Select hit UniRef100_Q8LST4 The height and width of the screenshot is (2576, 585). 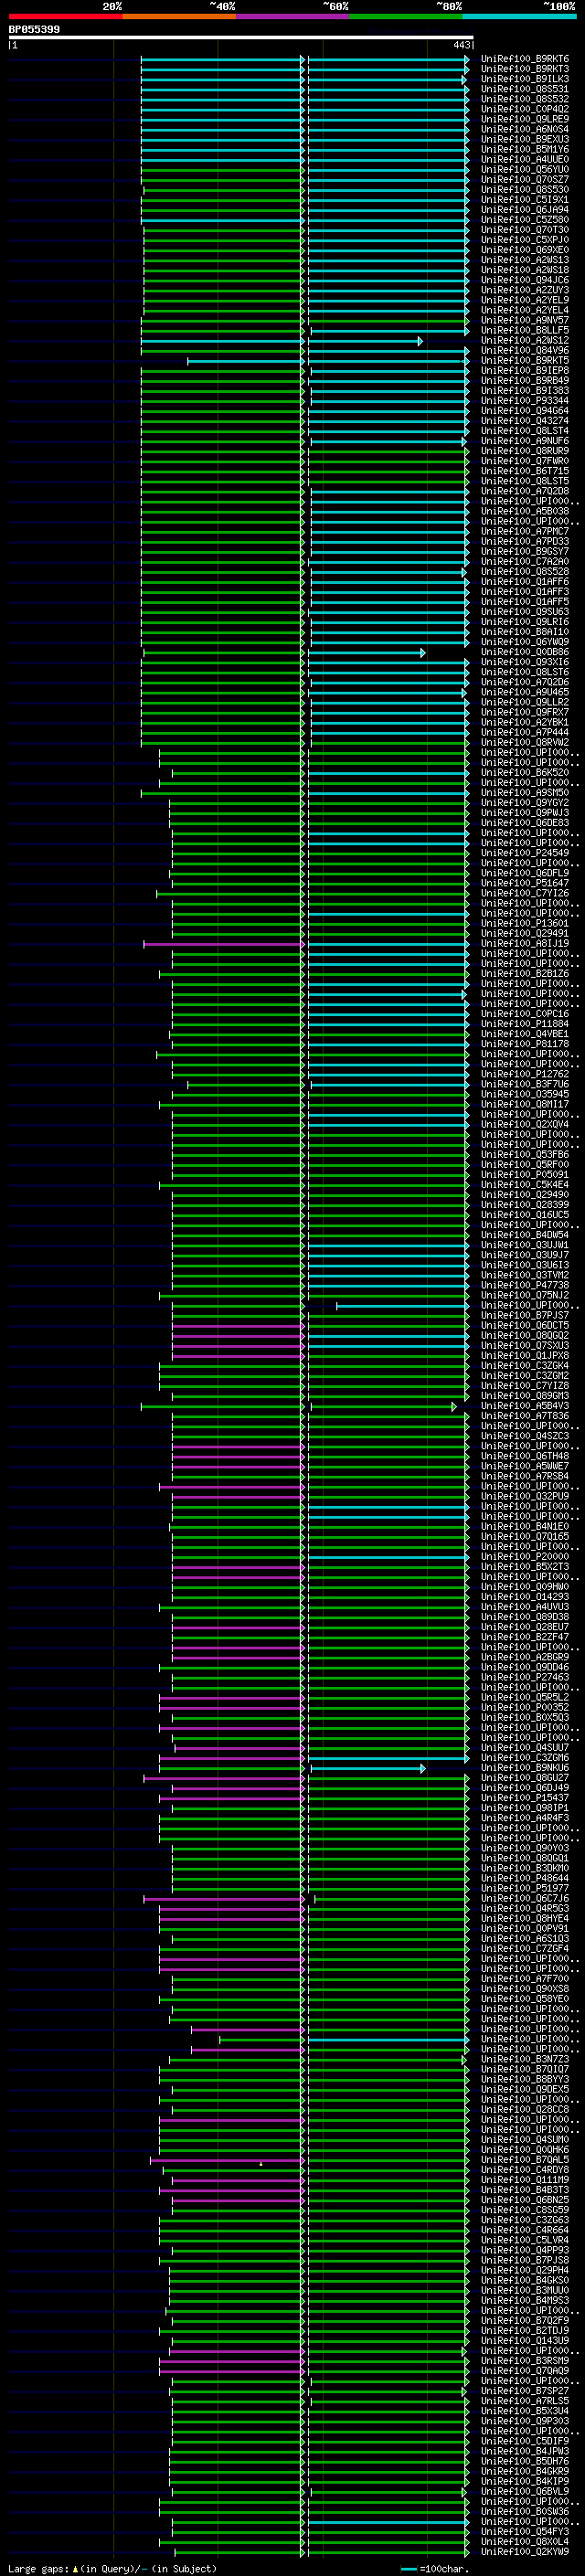(x=525, y=431)
